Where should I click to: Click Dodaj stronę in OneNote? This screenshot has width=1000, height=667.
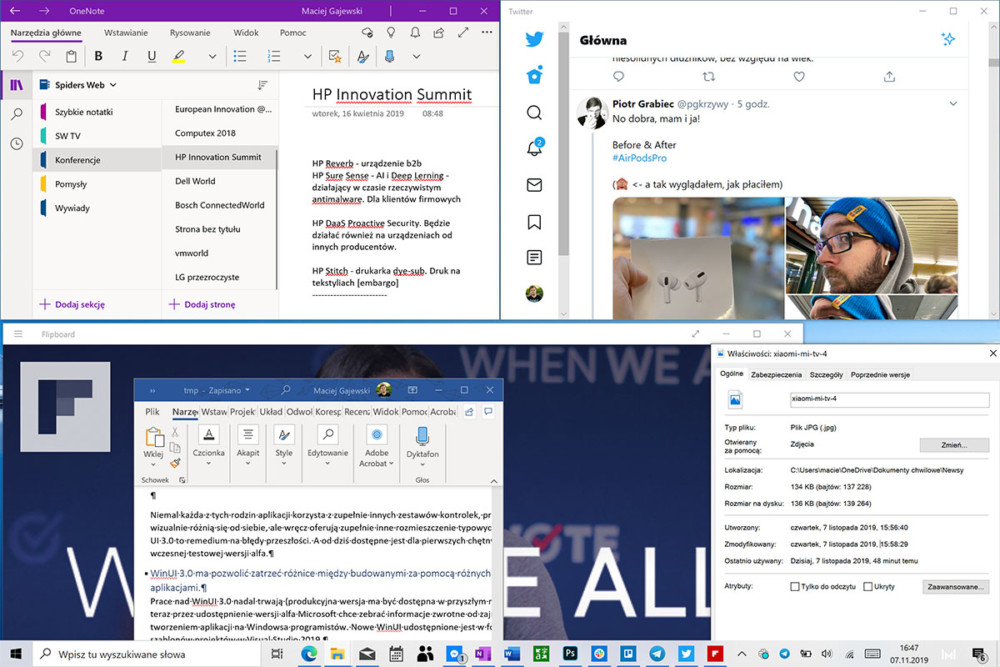tap(202, 304)
